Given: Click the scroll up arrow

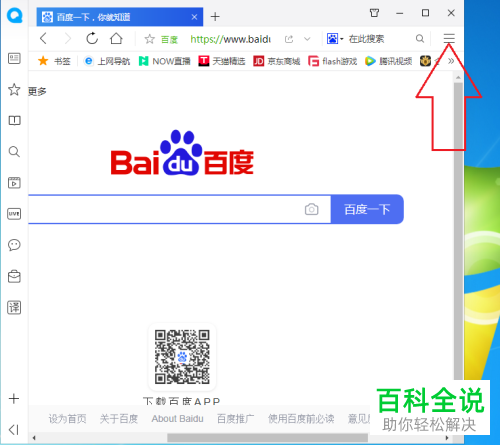Looking at the screenshot, I should (458, 77).
